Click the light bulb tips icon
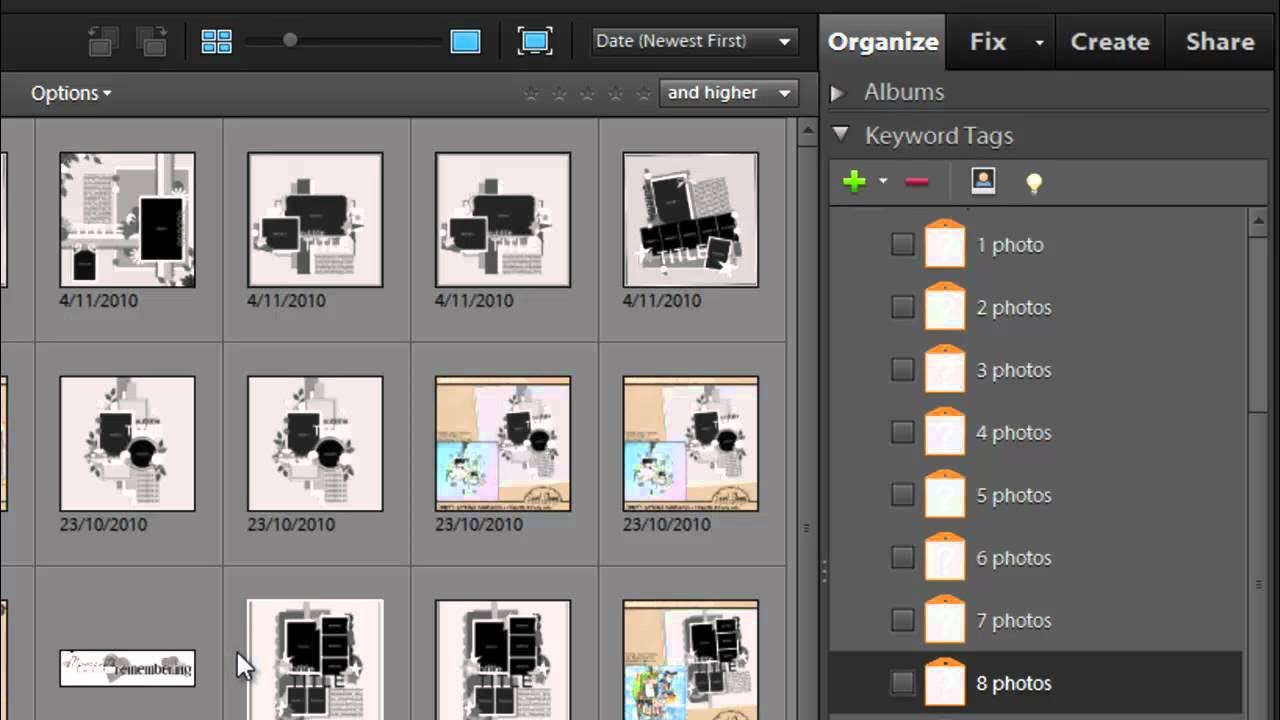 click(1034, 182)
